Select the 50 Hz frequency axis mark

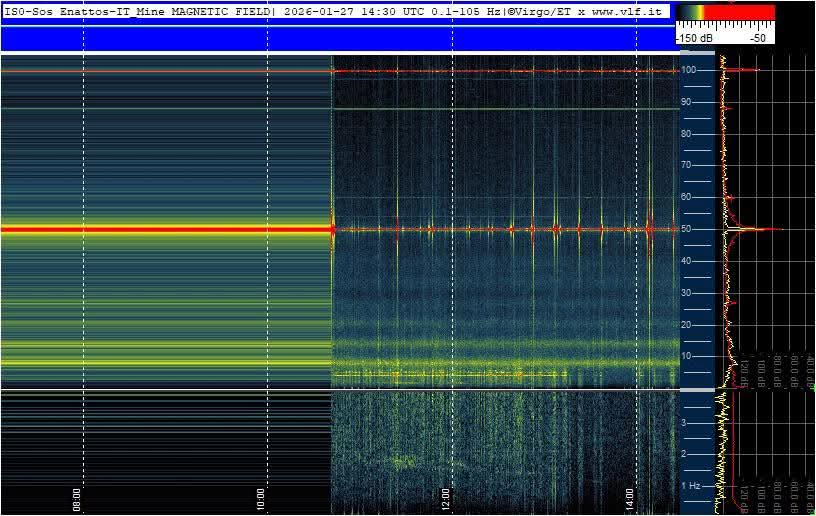coord(688,229)
